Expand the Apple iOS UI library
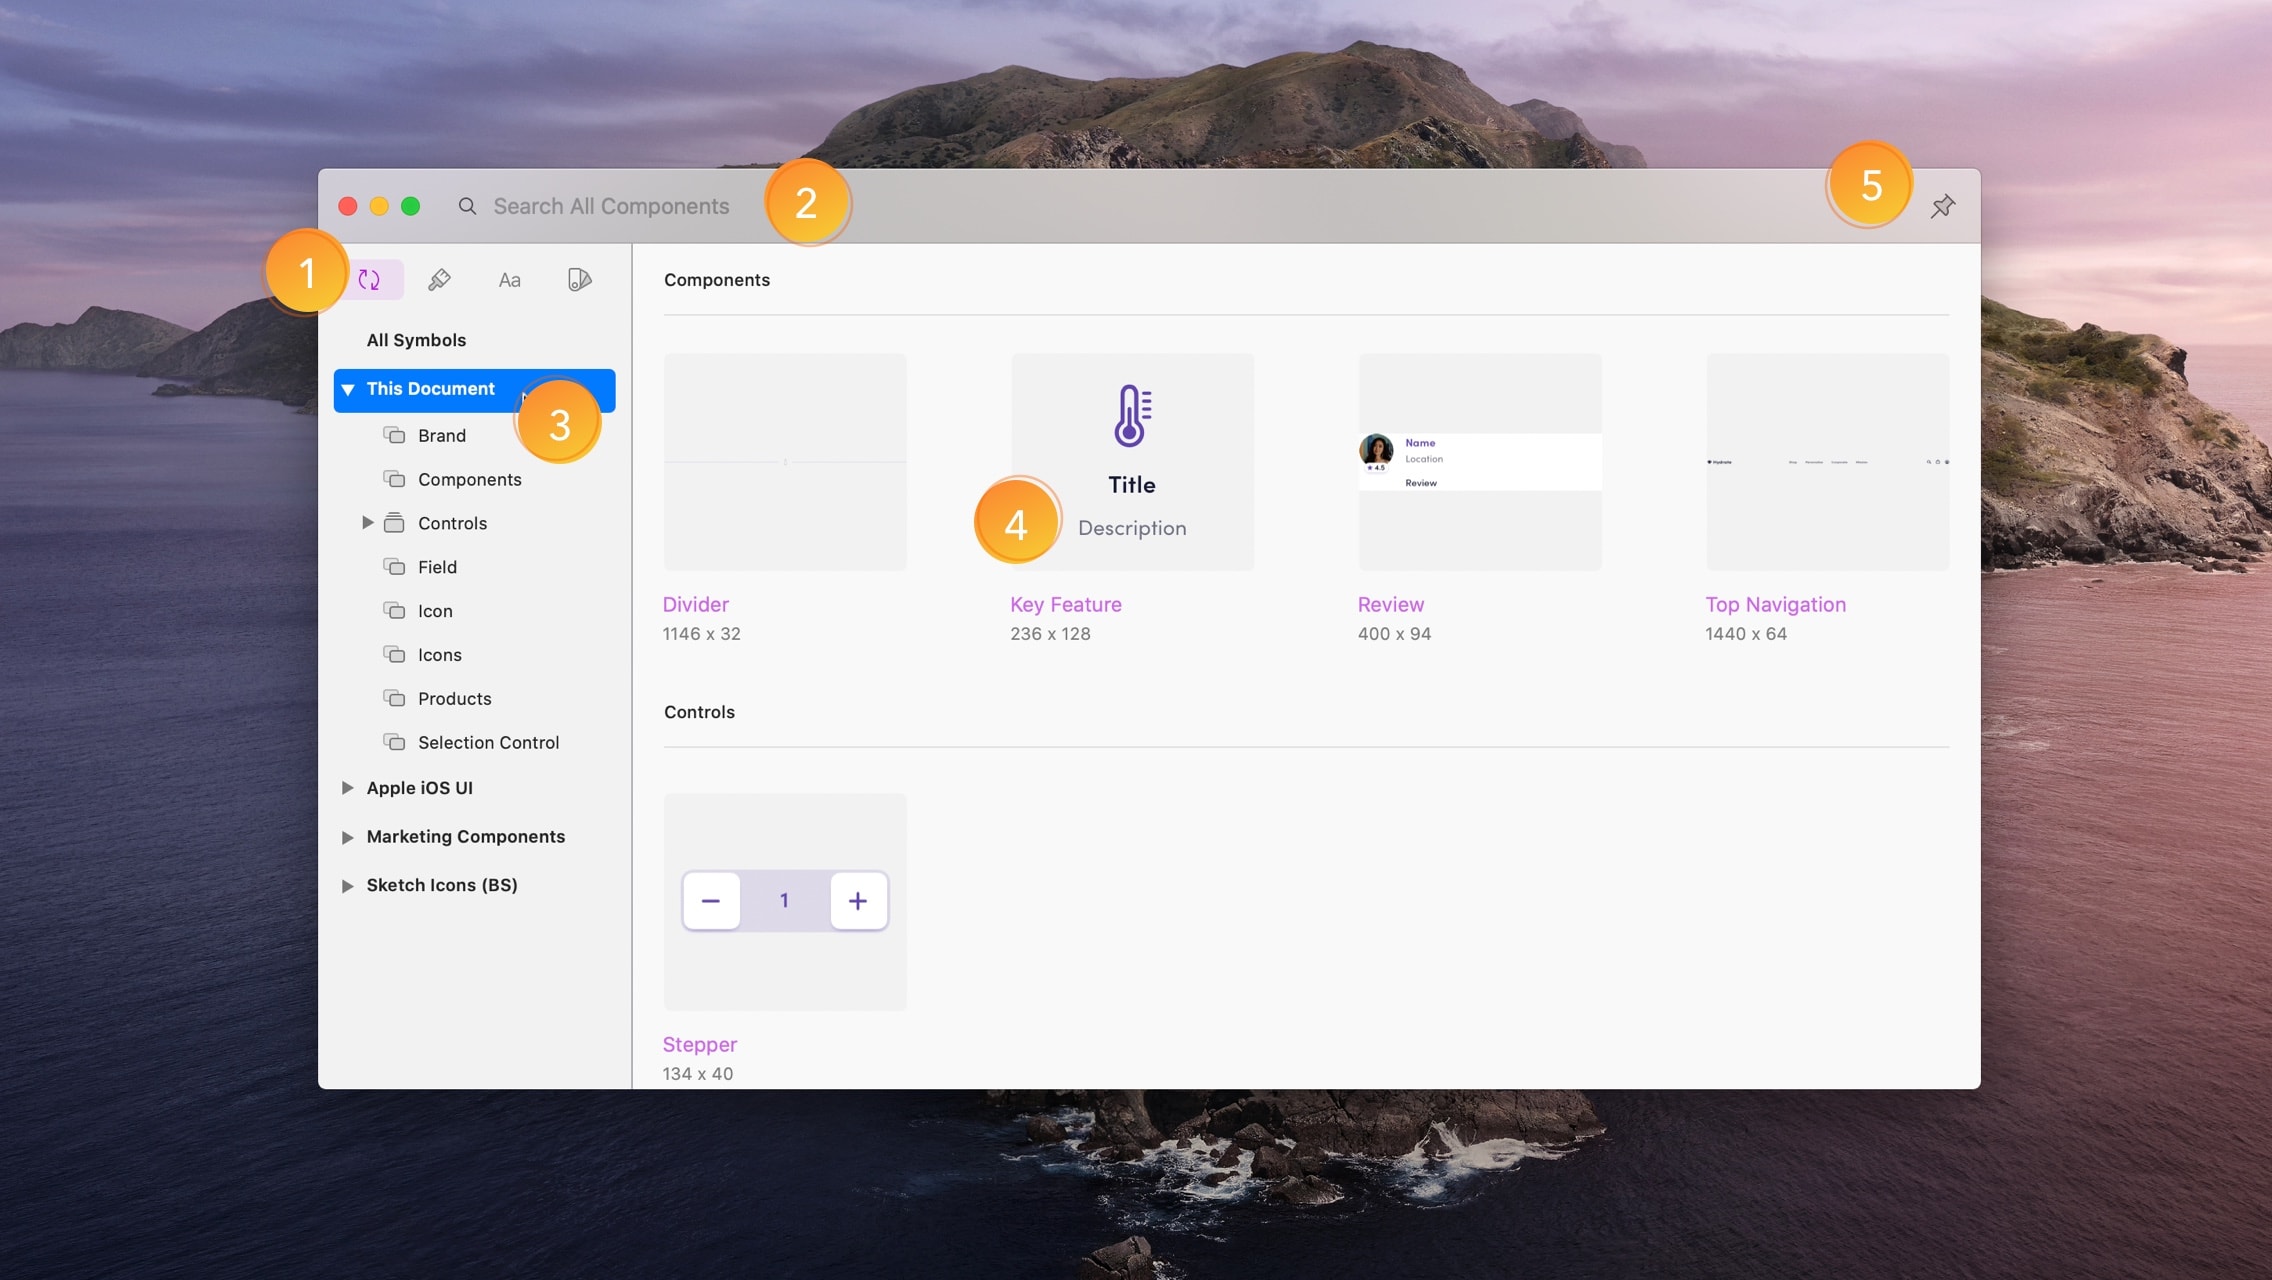This screenshot has width=2272, height=1280. point(347,788)
